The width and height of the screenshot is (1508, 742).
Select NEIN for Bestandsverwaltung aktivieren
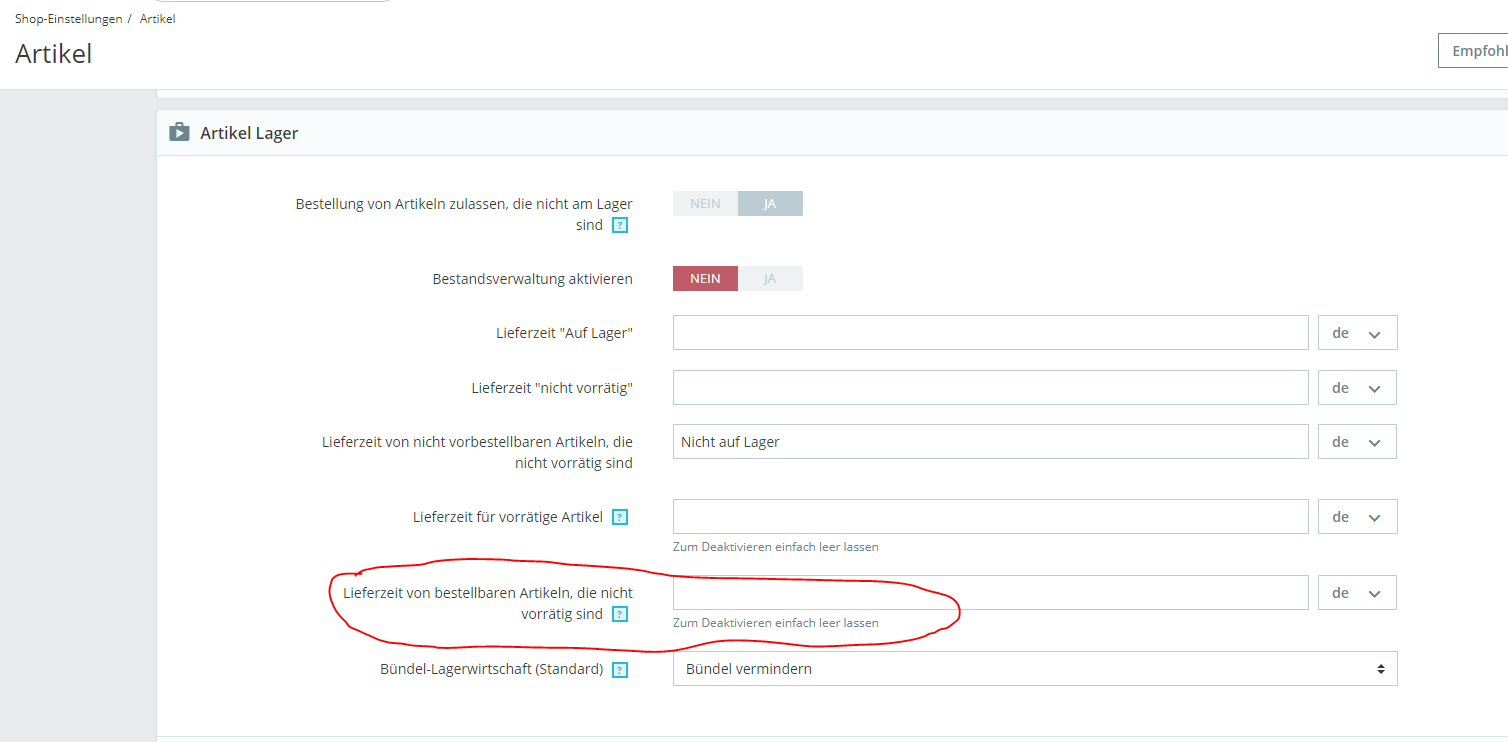point(705,279)
